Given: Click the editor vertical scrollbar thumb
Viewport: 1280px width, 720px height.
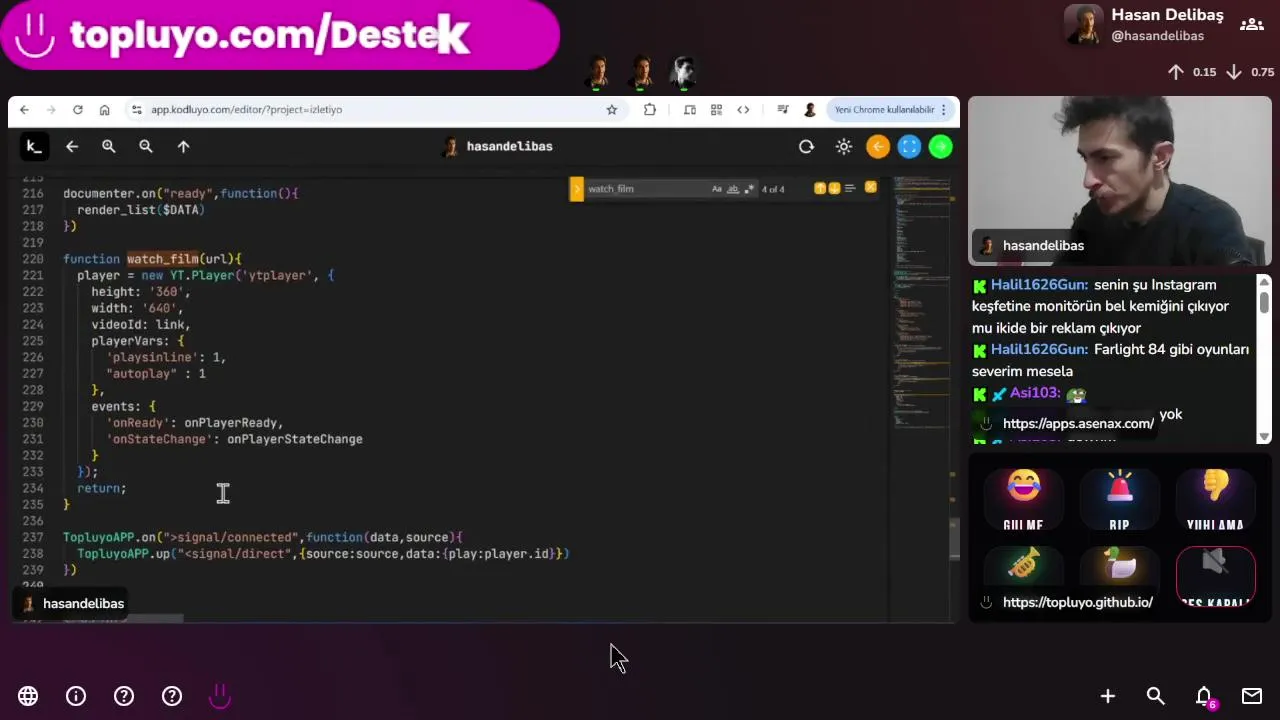Looking at the screenshot, I should 954,540.
